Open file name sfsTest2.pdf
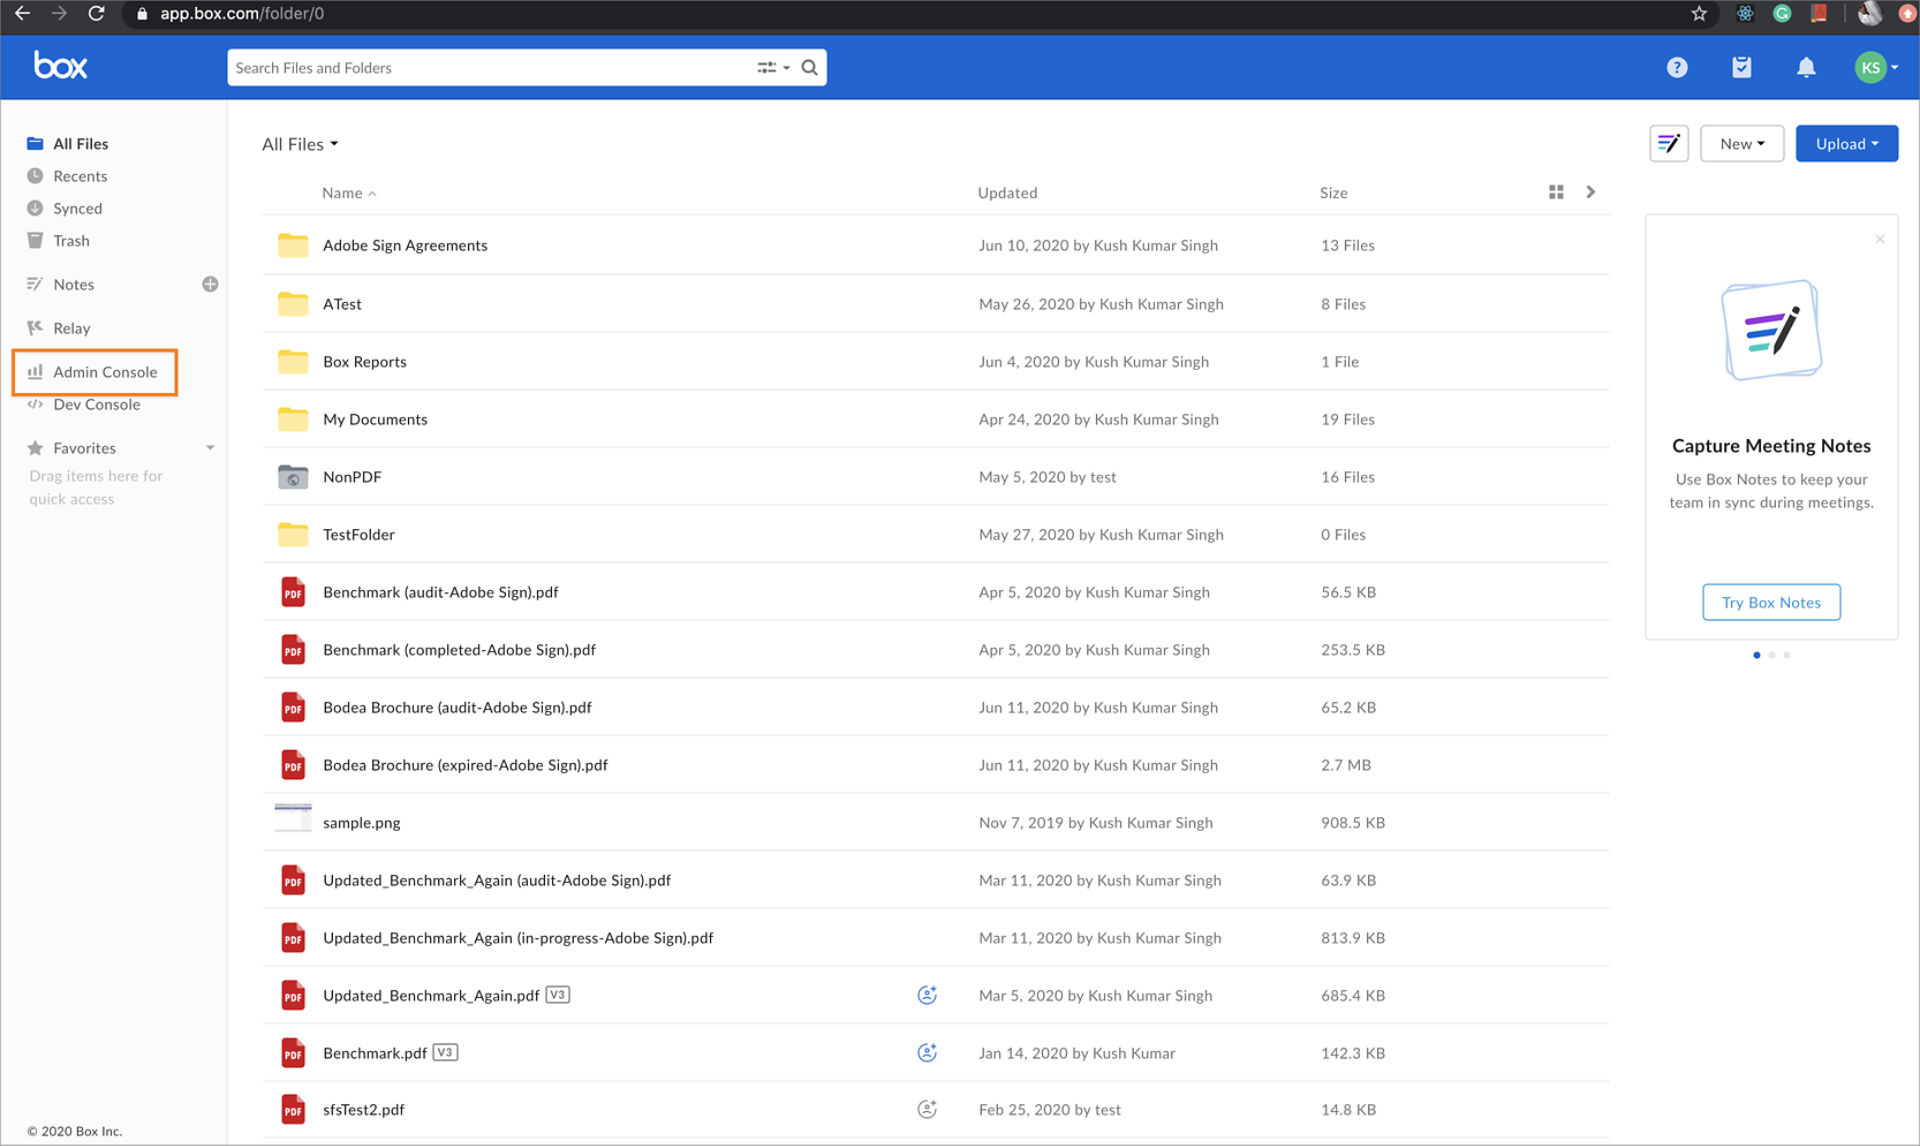This screenshot has height=1146, width=1920. click(364, 1110)
